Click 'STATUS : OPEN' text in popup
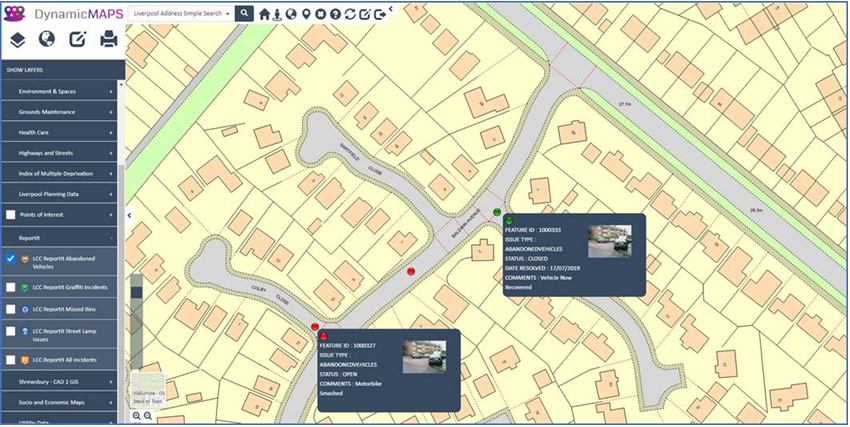 338,374
